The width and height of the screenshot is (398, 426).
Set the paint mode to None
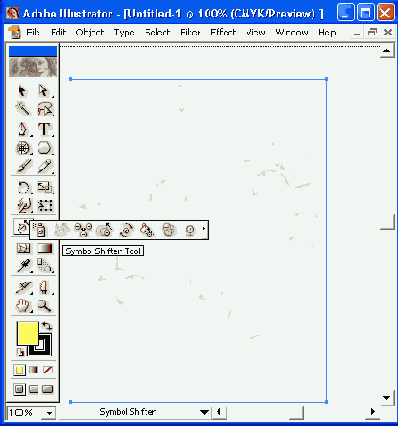(48, 370)
